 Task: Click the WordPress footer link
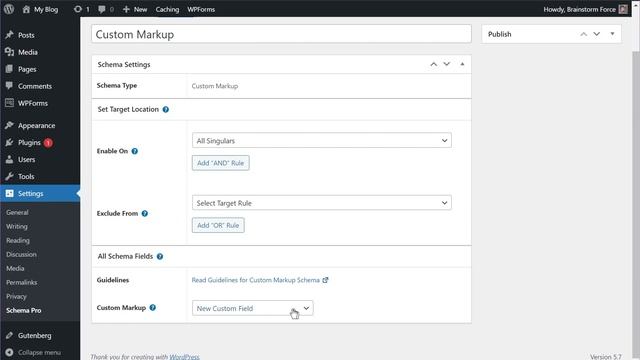tap(184, 357)
